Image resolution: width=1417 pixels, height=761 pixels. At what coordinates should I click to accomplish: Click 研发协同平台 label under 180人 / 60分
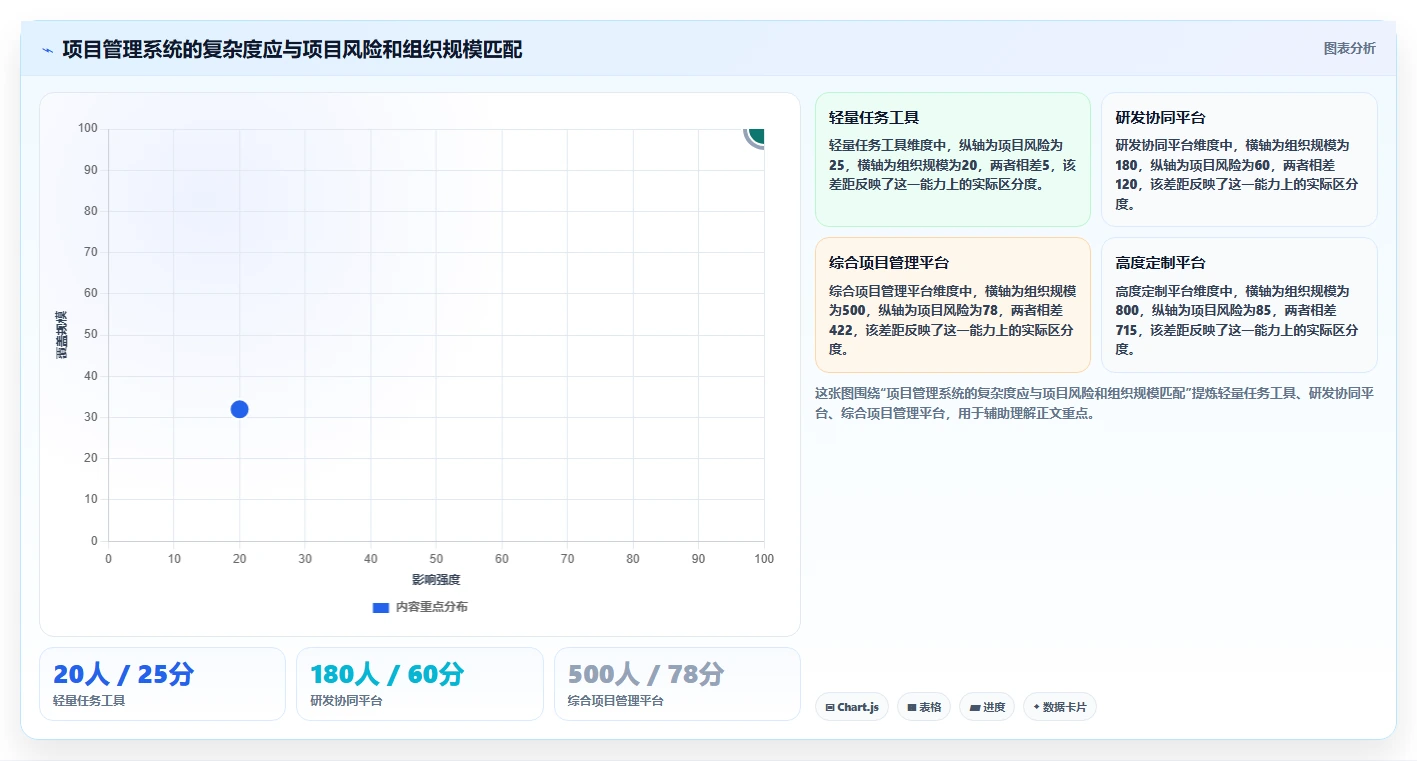click(346, 701)
